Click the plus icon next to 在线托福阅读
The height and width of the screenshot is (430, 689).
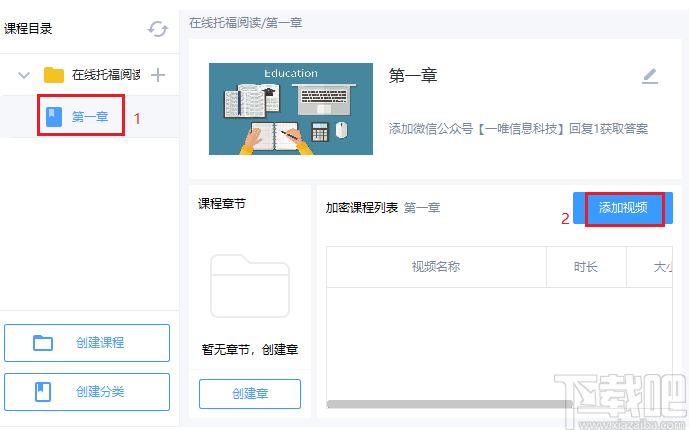(x=158, y=75)
